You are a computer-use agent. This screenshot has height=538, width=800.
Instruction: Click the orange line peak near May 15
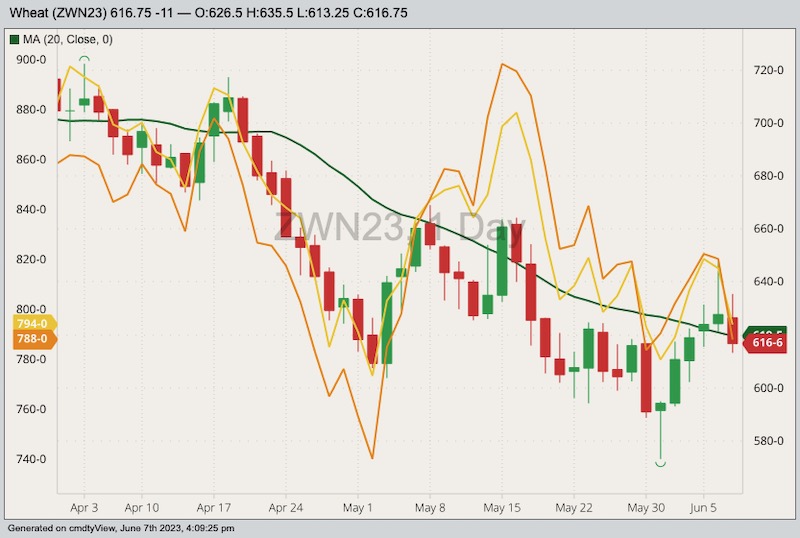click(x=502, y=65)
